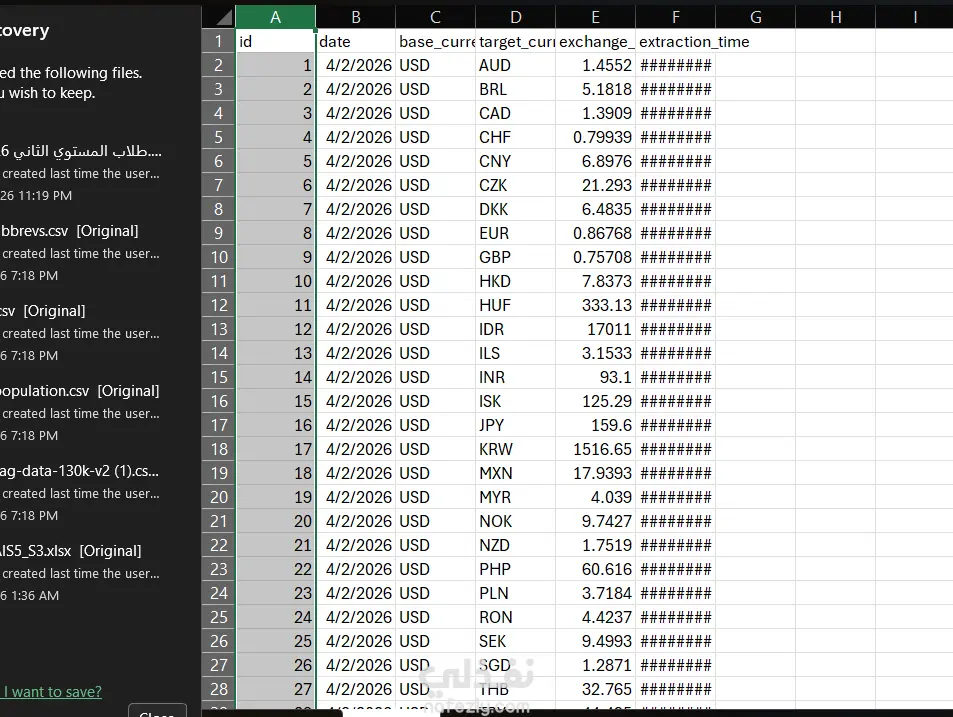Select column A header
Viewport: 953px width, 717px height.
click(x=275, y=17)
